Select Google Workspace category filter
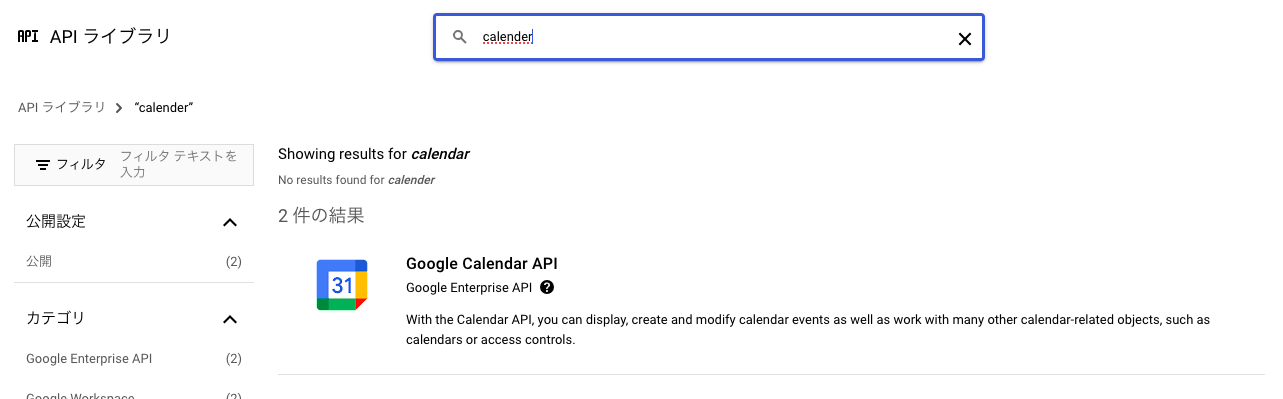Image resolution: width=1283 pixels, height=399 pixels. [x=134, y=395]
